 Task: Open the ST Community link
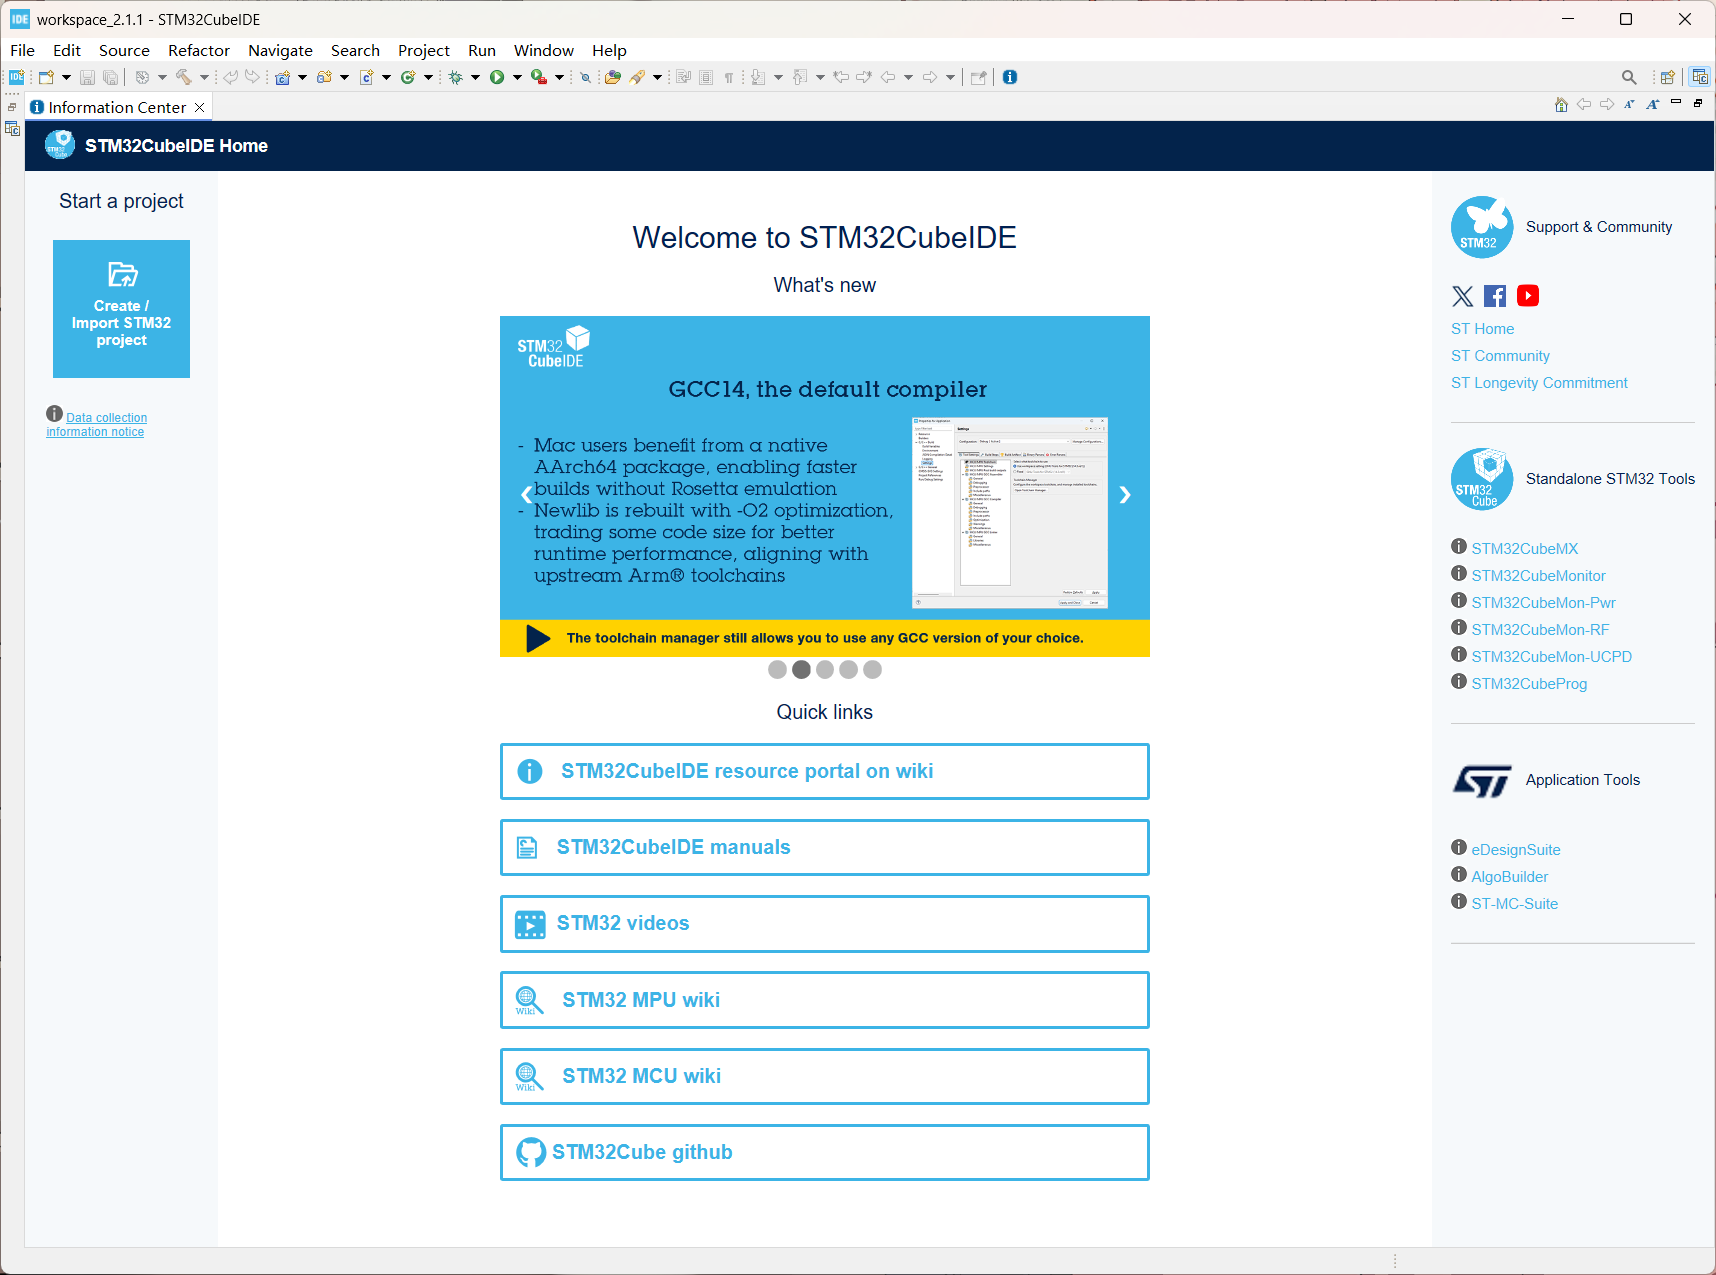click(x=1500, y=356)
